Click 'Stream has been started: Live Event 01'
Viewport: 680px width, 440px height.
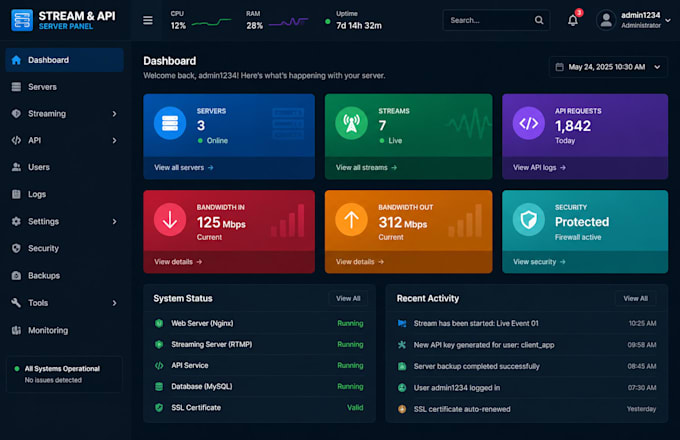[x=476, y=323]
